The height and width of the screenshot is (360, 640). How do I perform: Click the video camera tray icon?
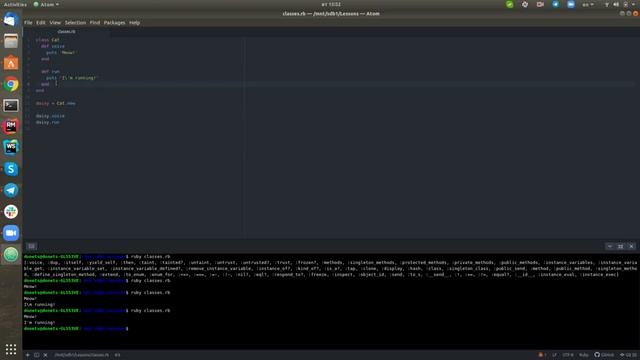(540, 4)
